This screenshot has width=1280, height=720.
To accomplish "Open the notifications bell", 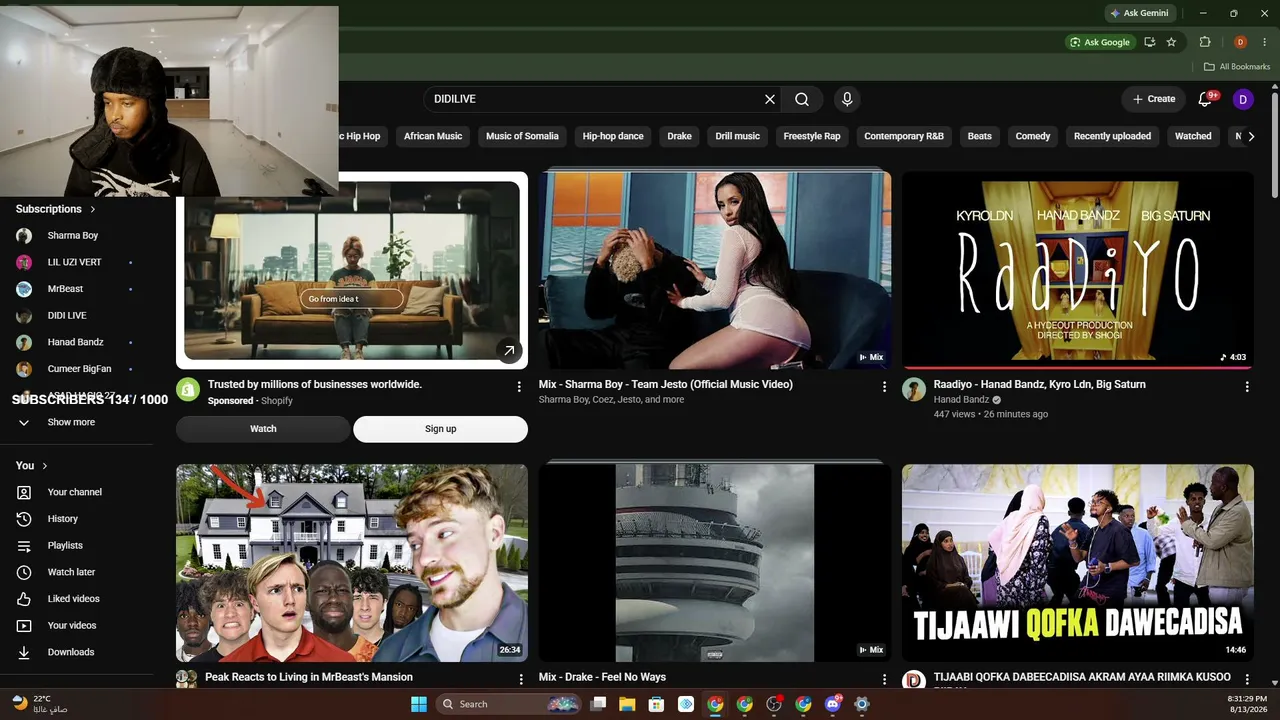I will pos(1206,99).
